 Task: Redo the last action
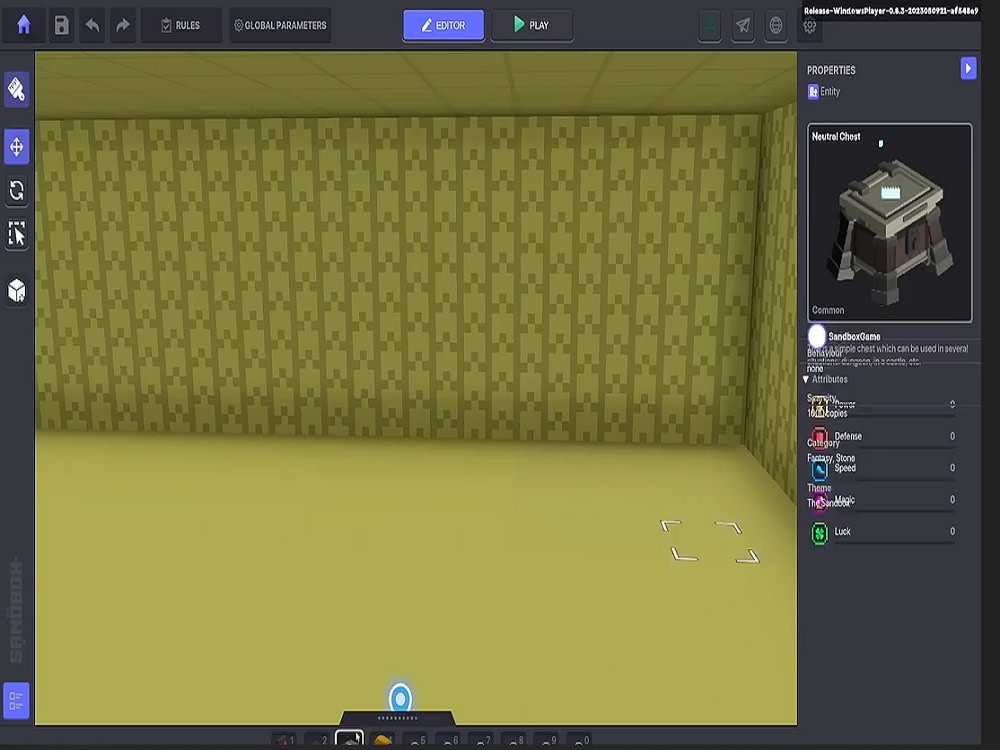pos(120,25)
